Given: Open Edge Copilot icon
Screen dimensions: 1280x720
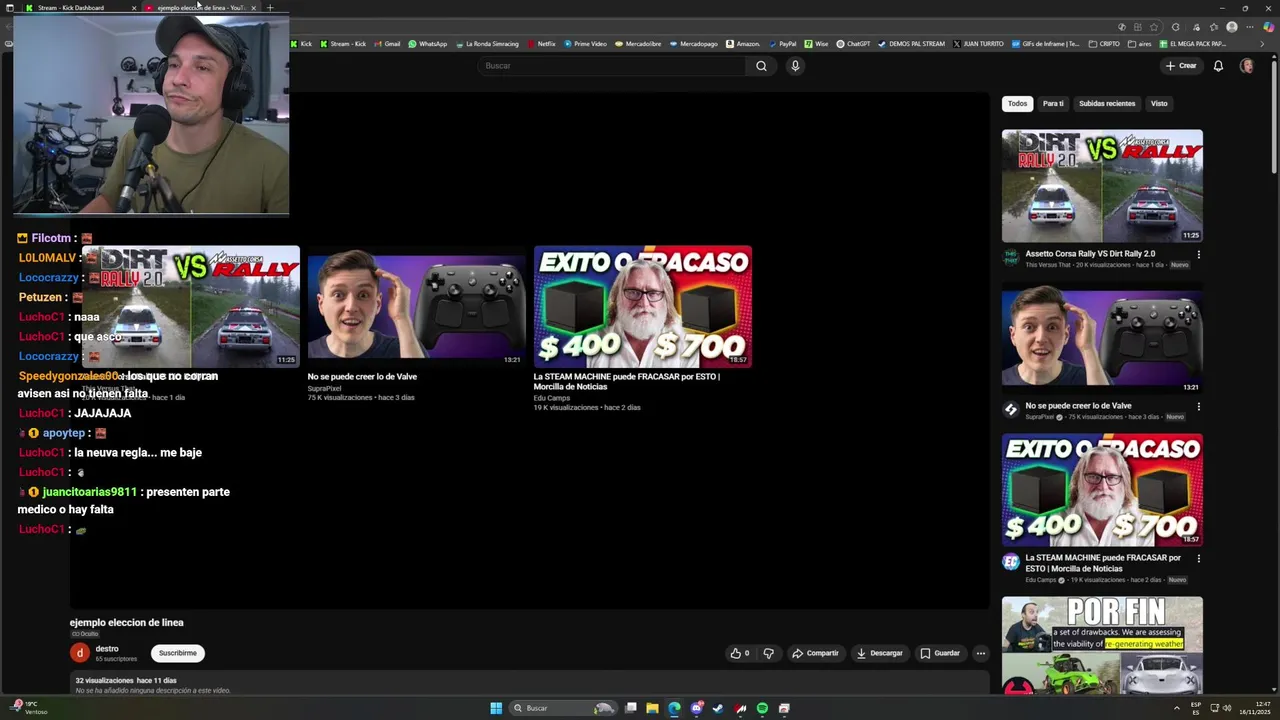Looking at the screenshot, I should point(1268,27).
